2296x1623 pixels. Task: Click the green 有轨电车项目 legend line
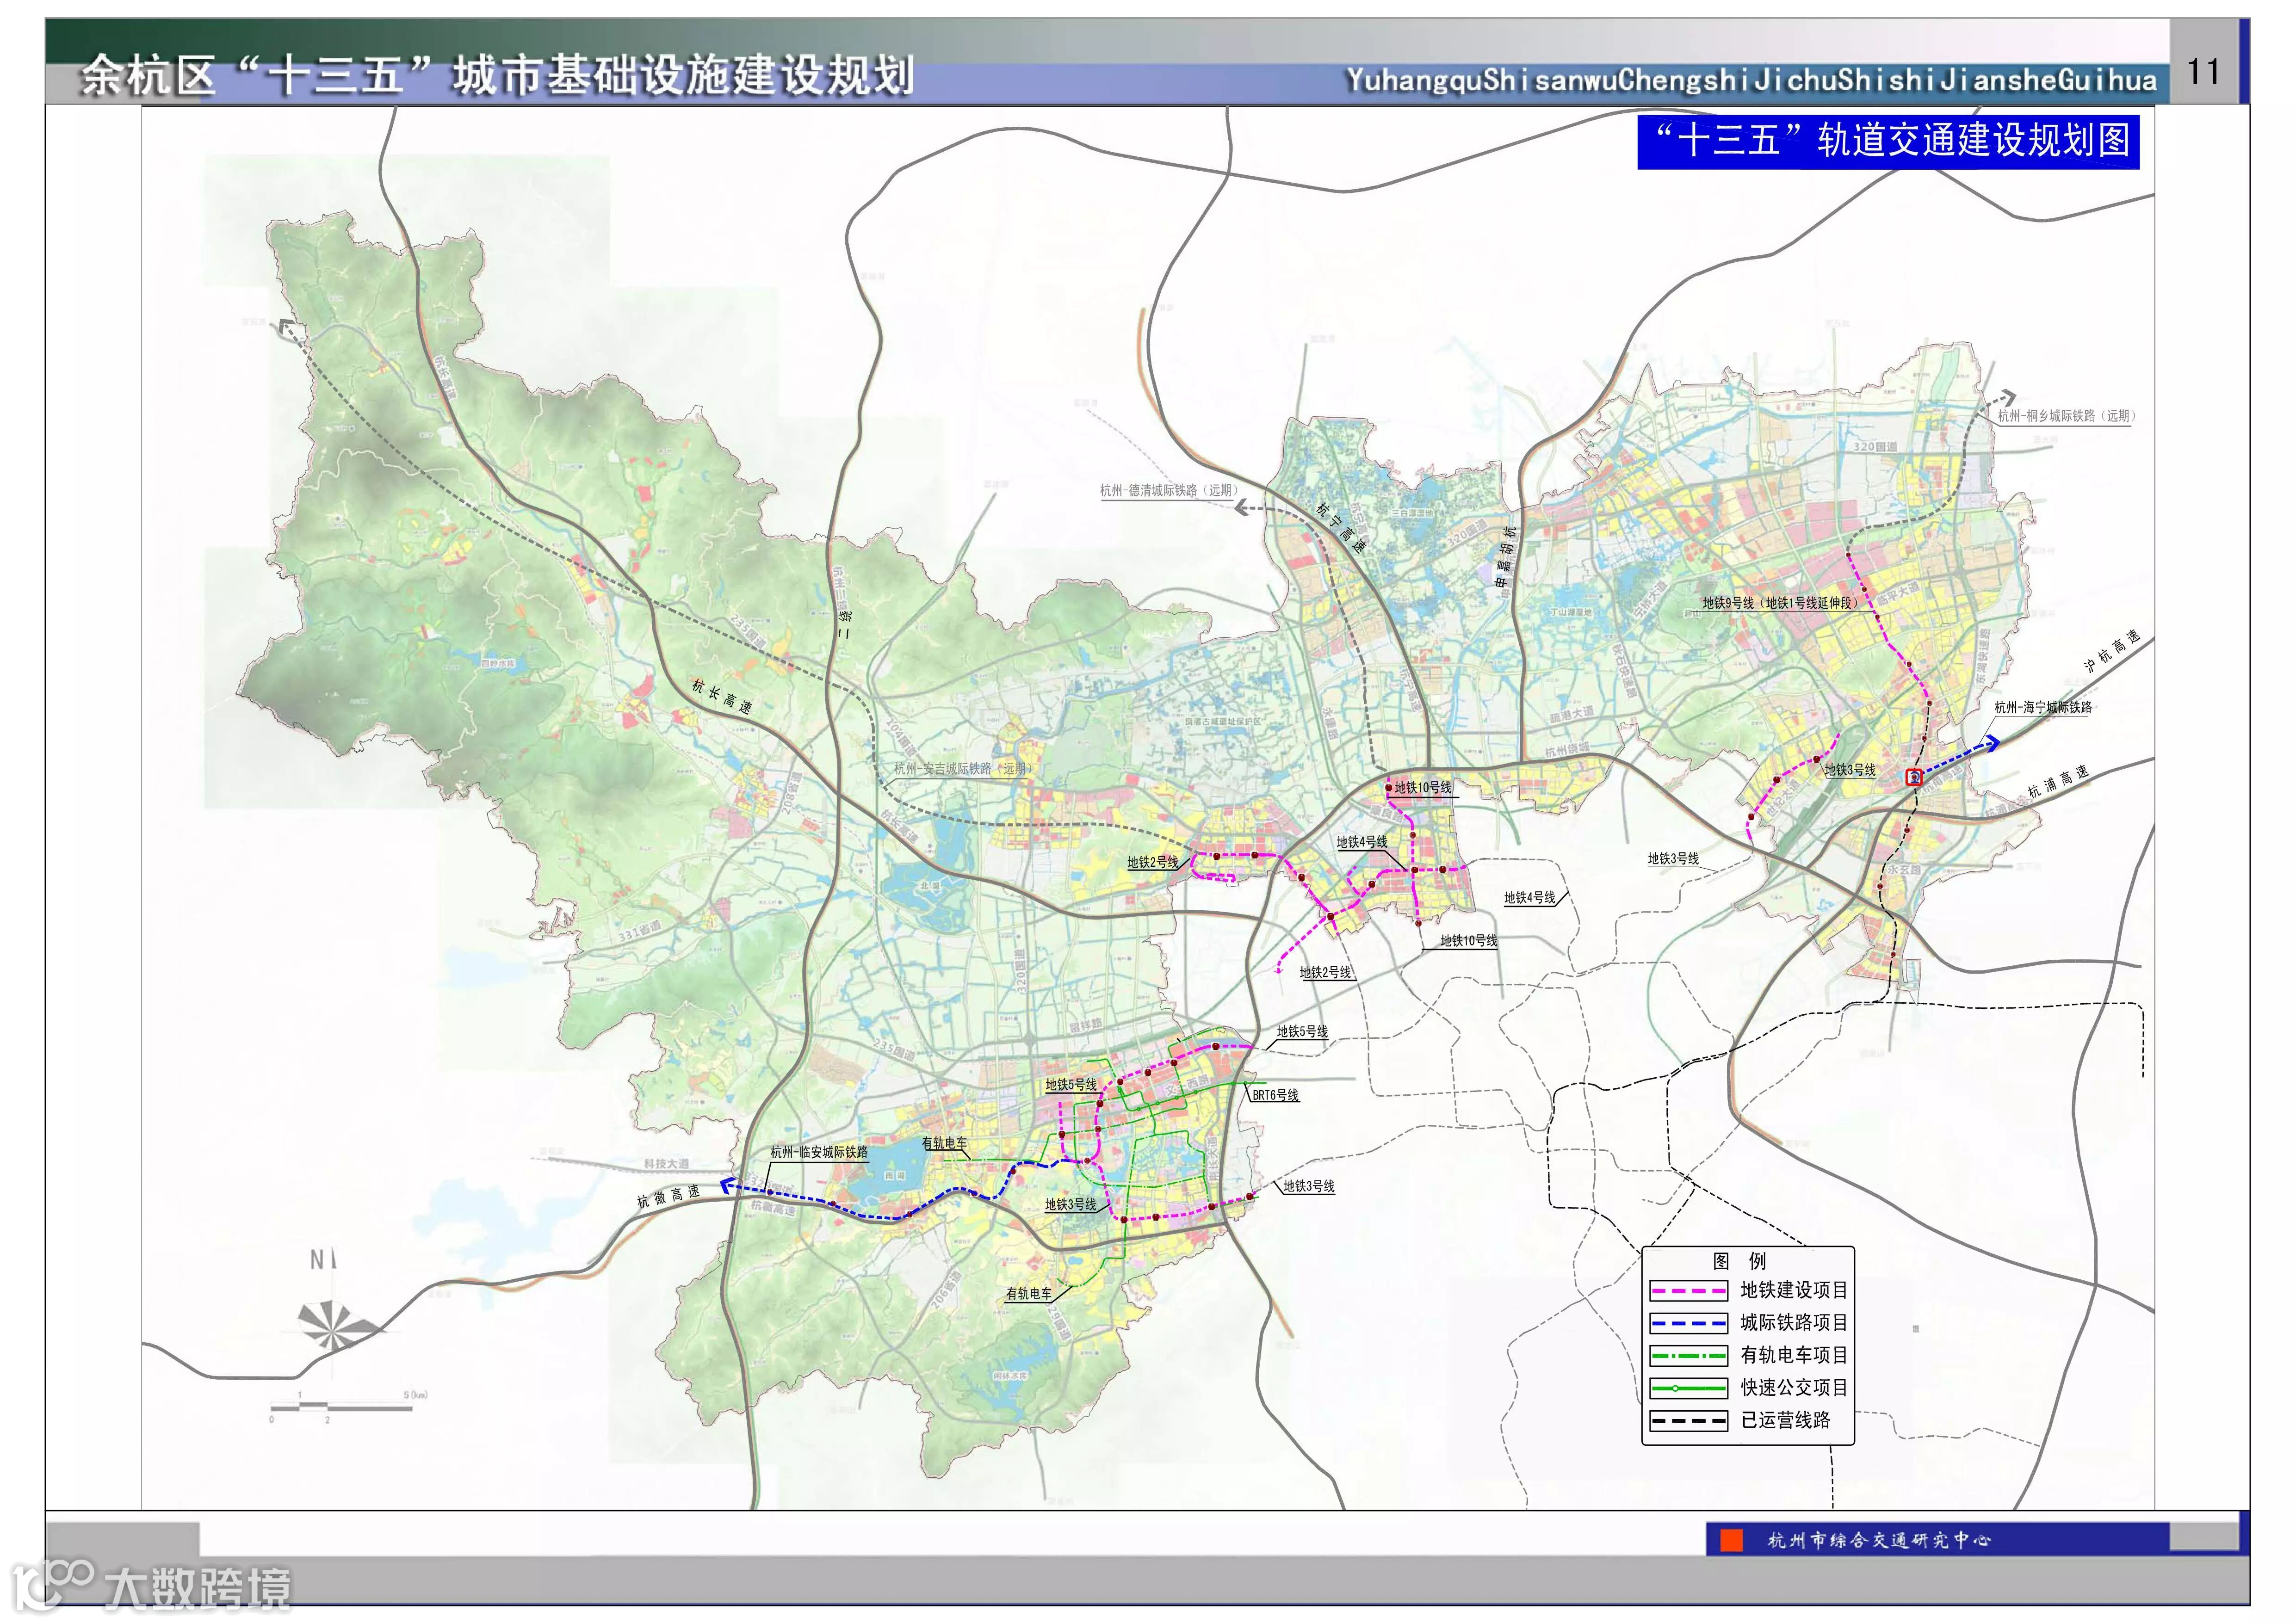(x=1688, y=1356)
